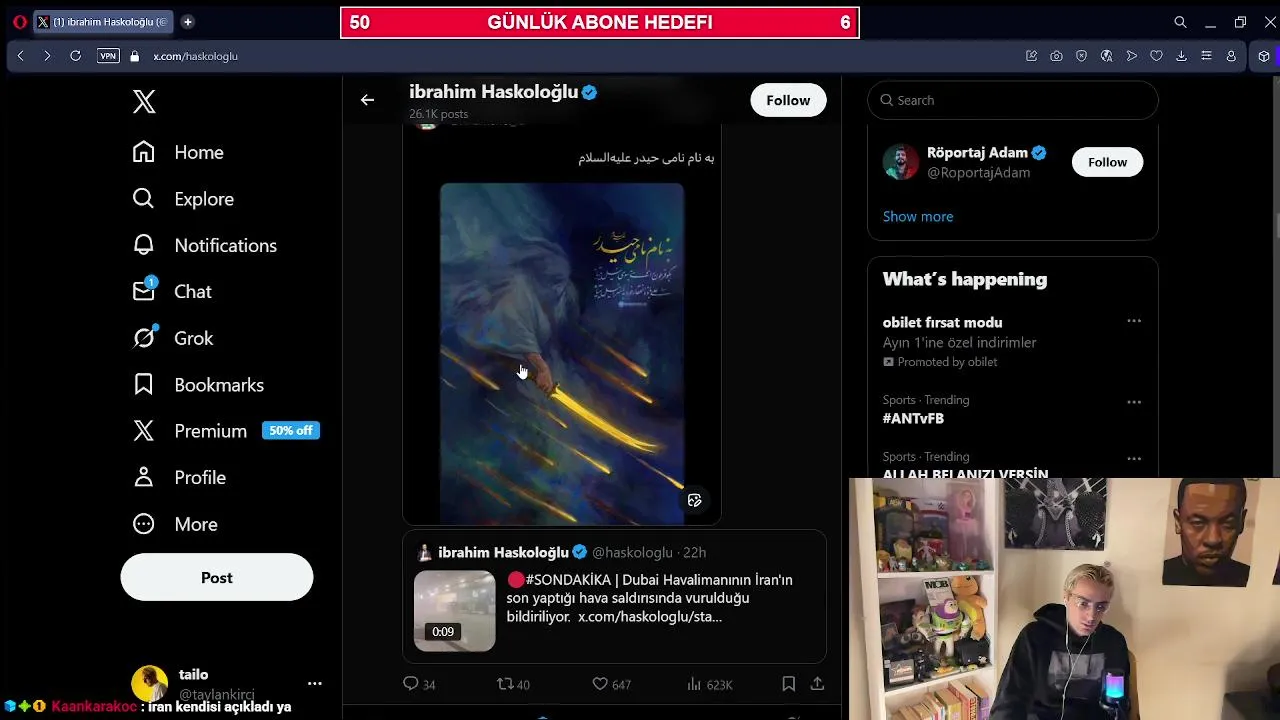Click Show more in who to follow
This screenshot has height=720, width=1280.
coord(917,216)
